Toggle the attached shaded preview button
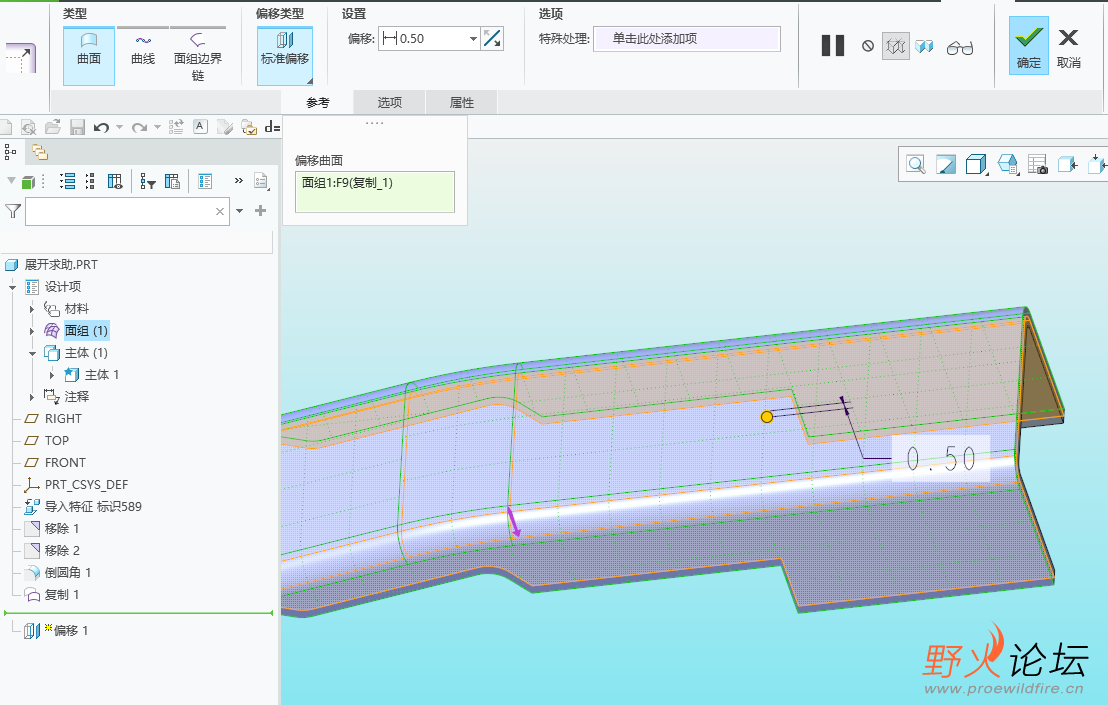The height and width of the screenshot is (705, 1108). [925, 46]
